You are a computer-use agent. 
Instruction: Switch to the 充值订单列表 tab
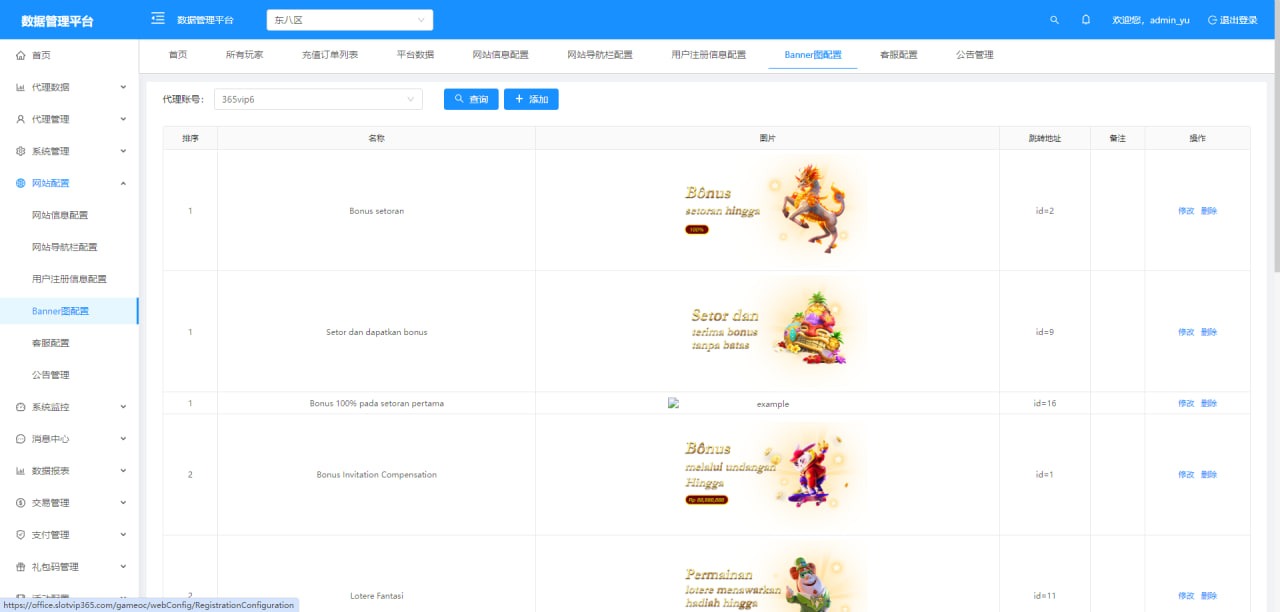330,55
